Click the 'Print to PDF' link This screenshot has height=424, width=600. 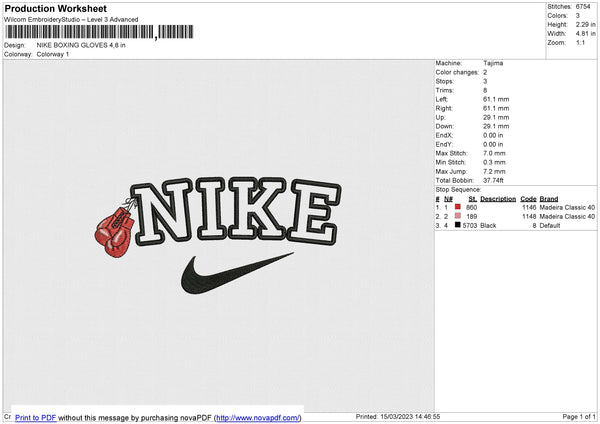coord(36,417)
